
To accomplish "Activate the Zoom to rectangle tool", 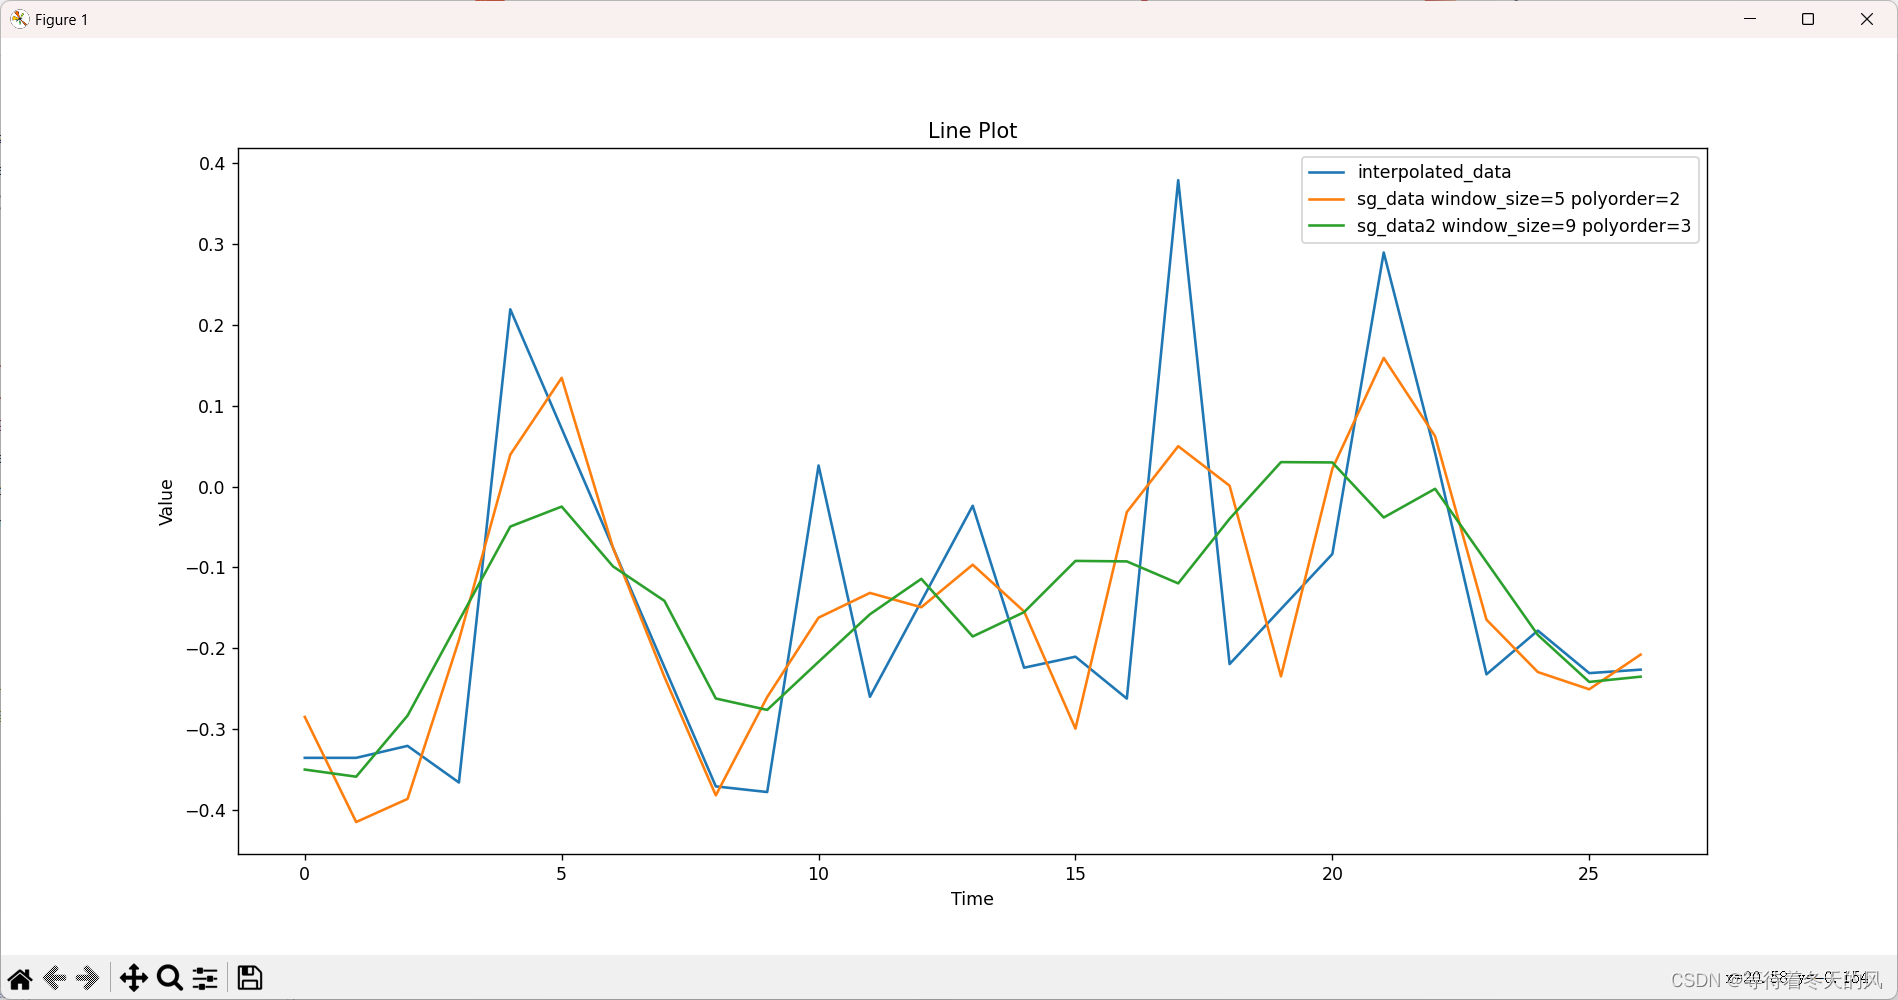I will coord(170,978).
